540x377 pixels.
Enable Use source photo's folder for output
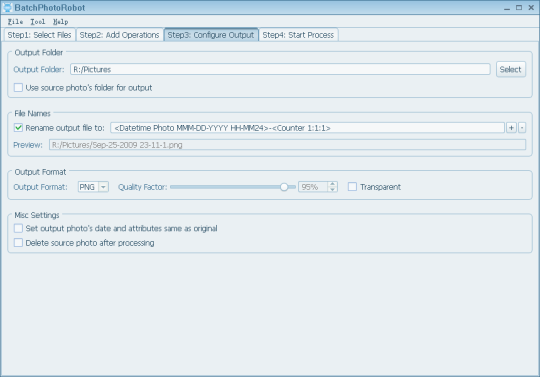point(18,87)
